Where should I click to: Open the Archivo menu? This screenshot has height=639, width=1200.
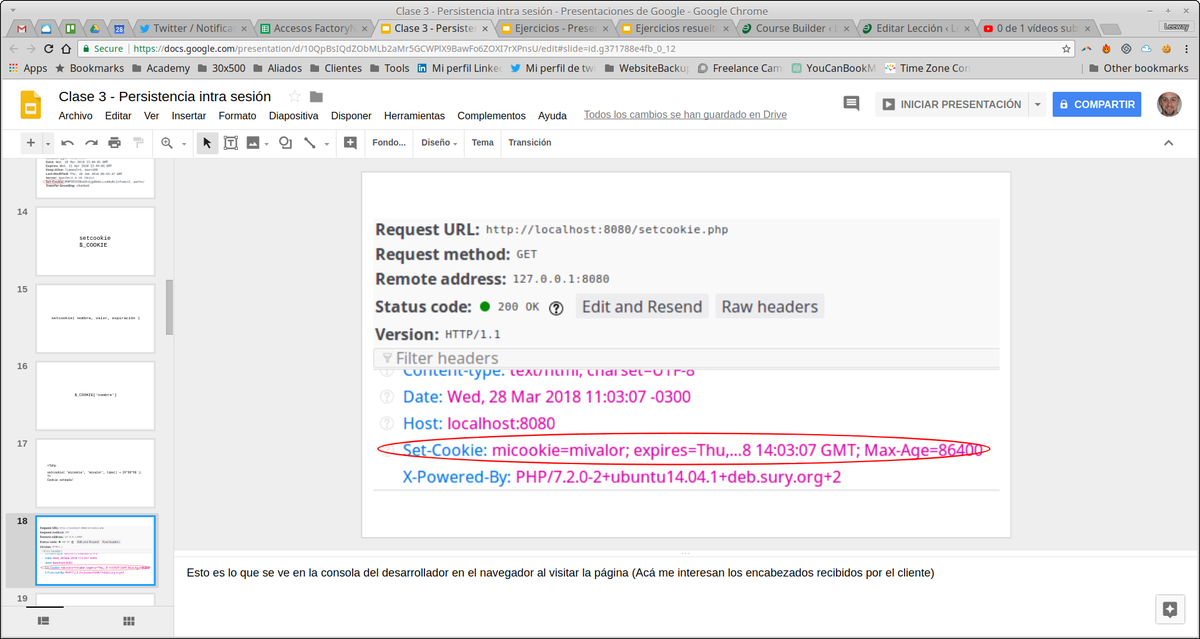76,116
